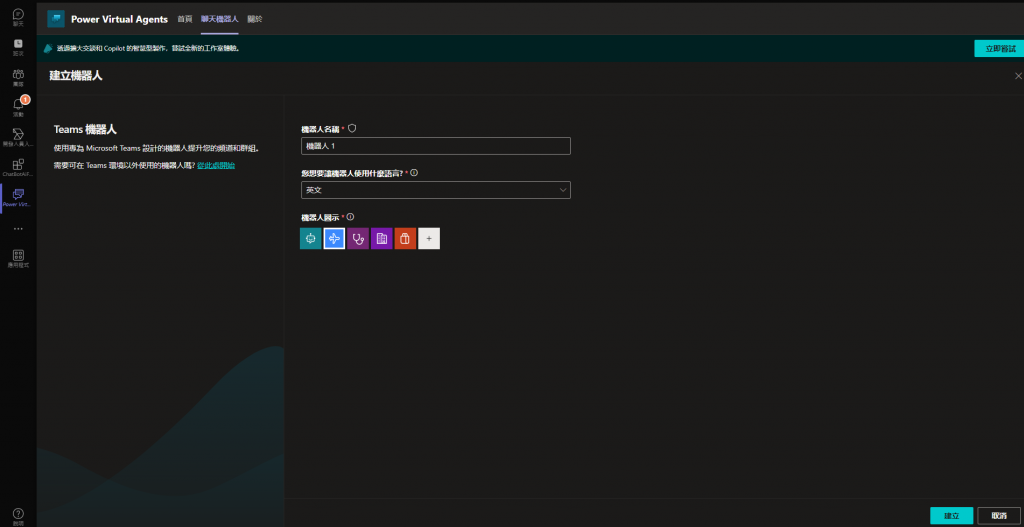The width and height of the screenshot is (1024, 527).
Task: Switch to the 聊天機器人 tab
Action: [219, 19]
